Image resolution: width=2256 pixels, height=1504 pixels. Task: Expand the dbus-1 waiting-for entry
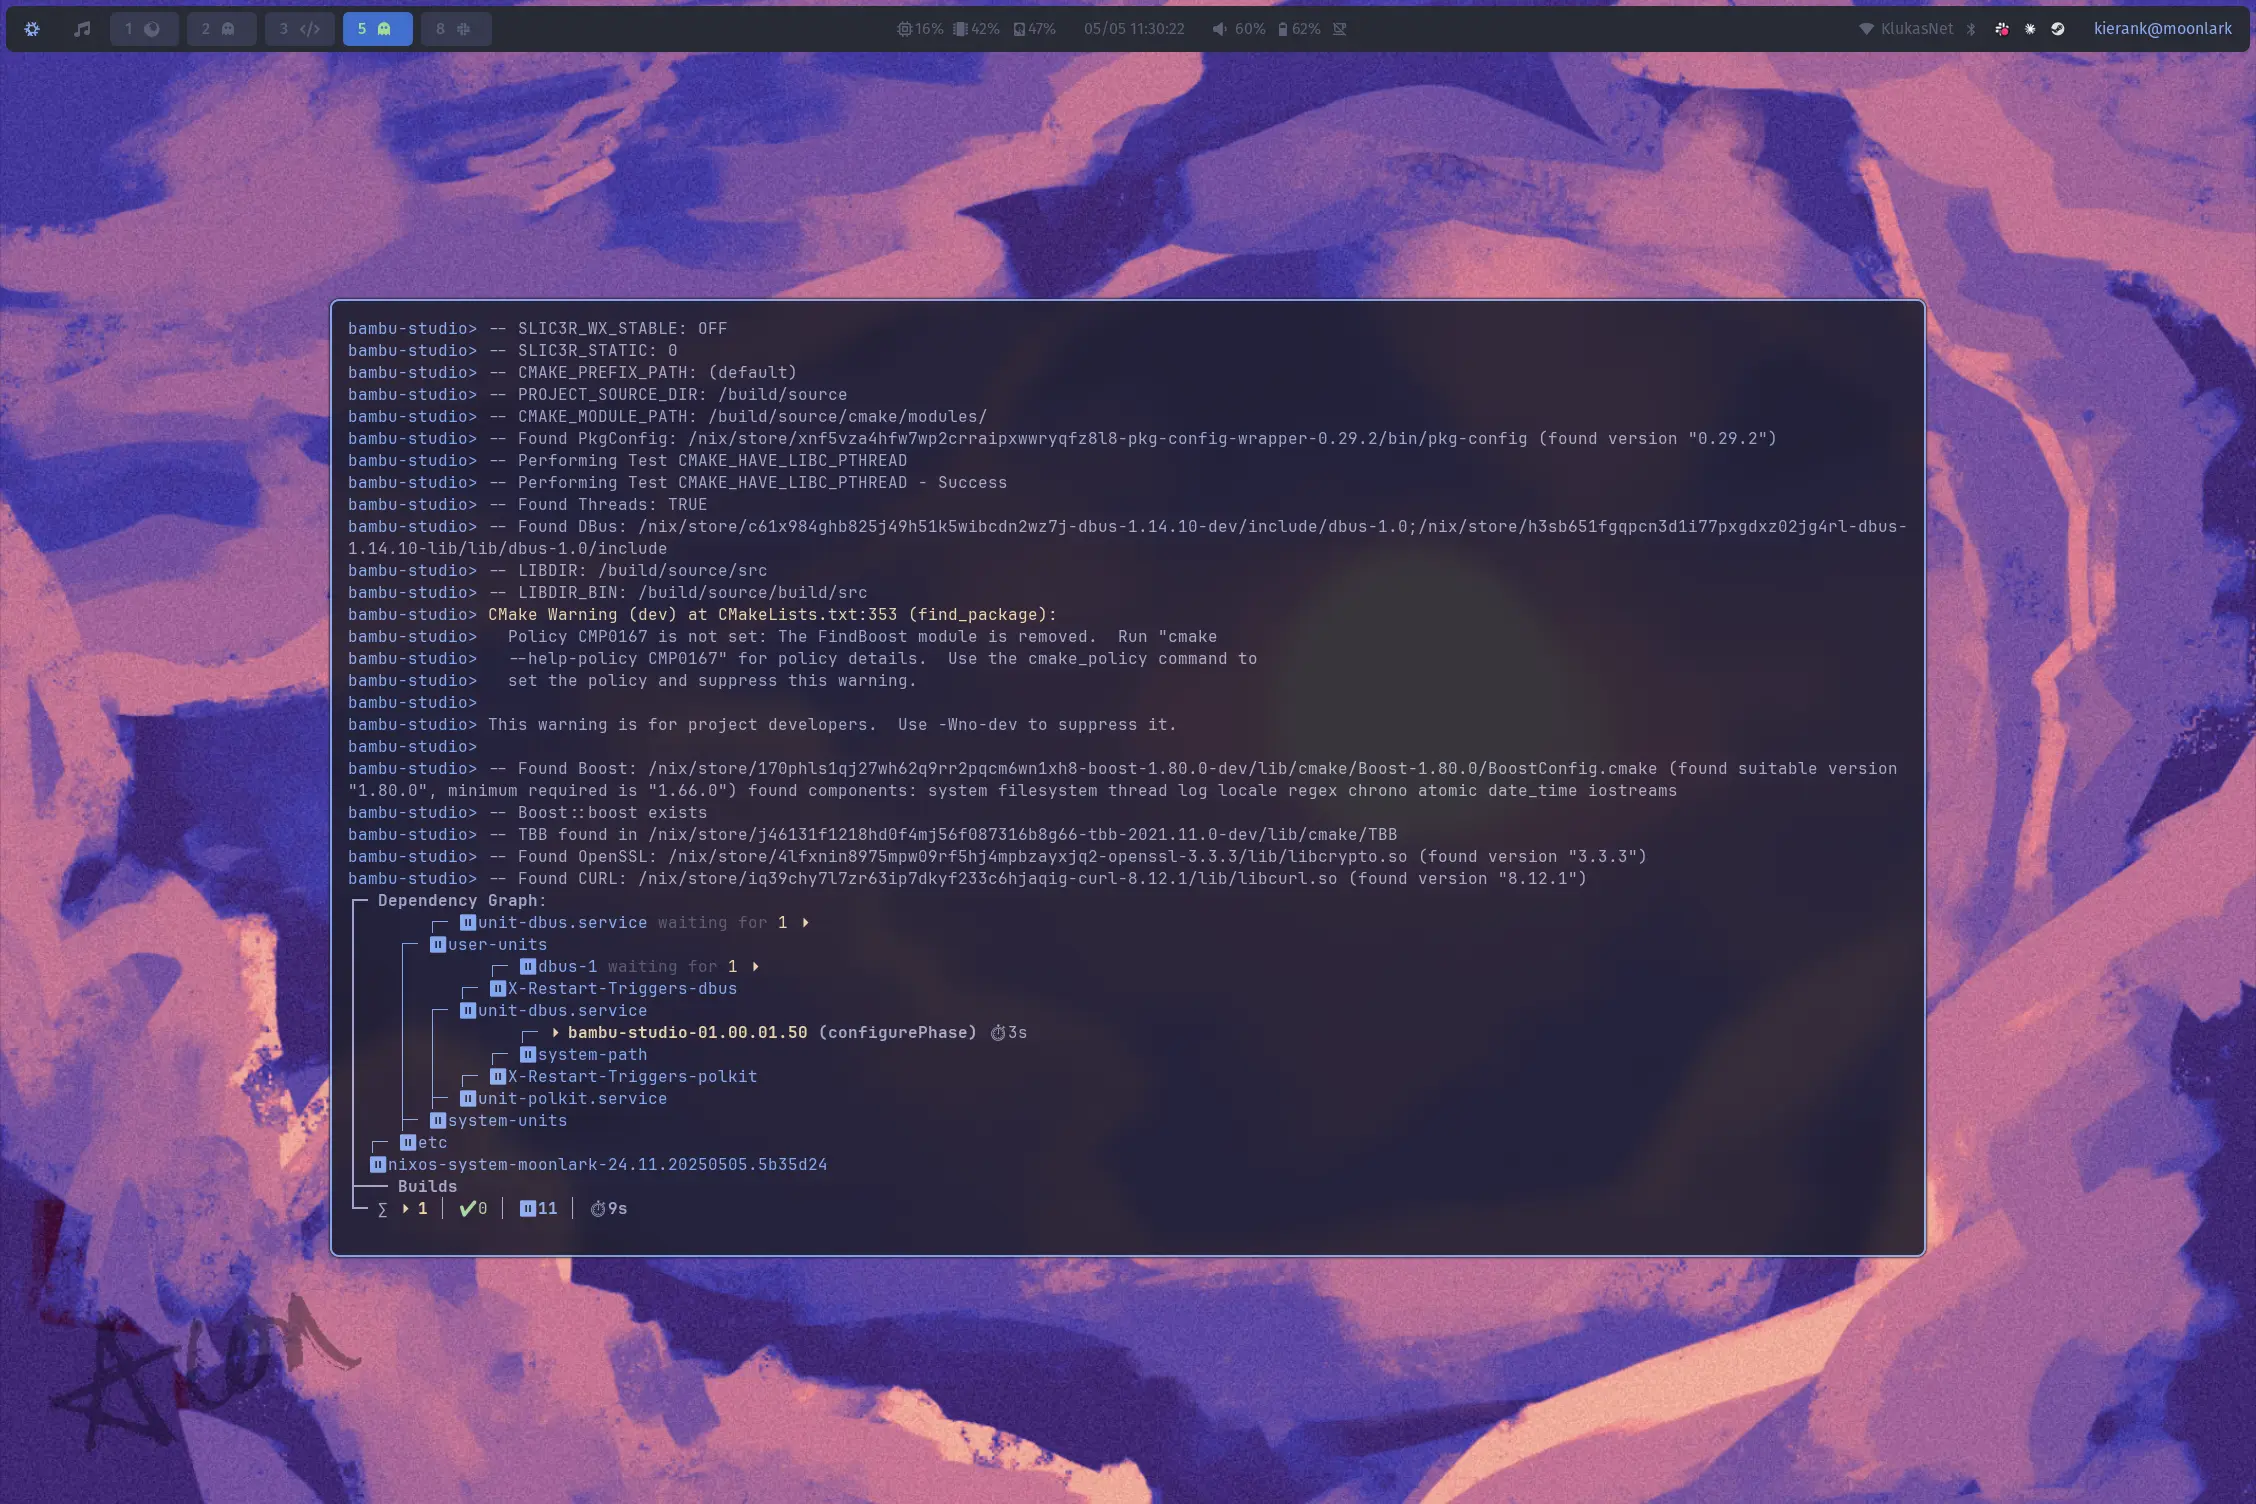click(x=755, y=966)
